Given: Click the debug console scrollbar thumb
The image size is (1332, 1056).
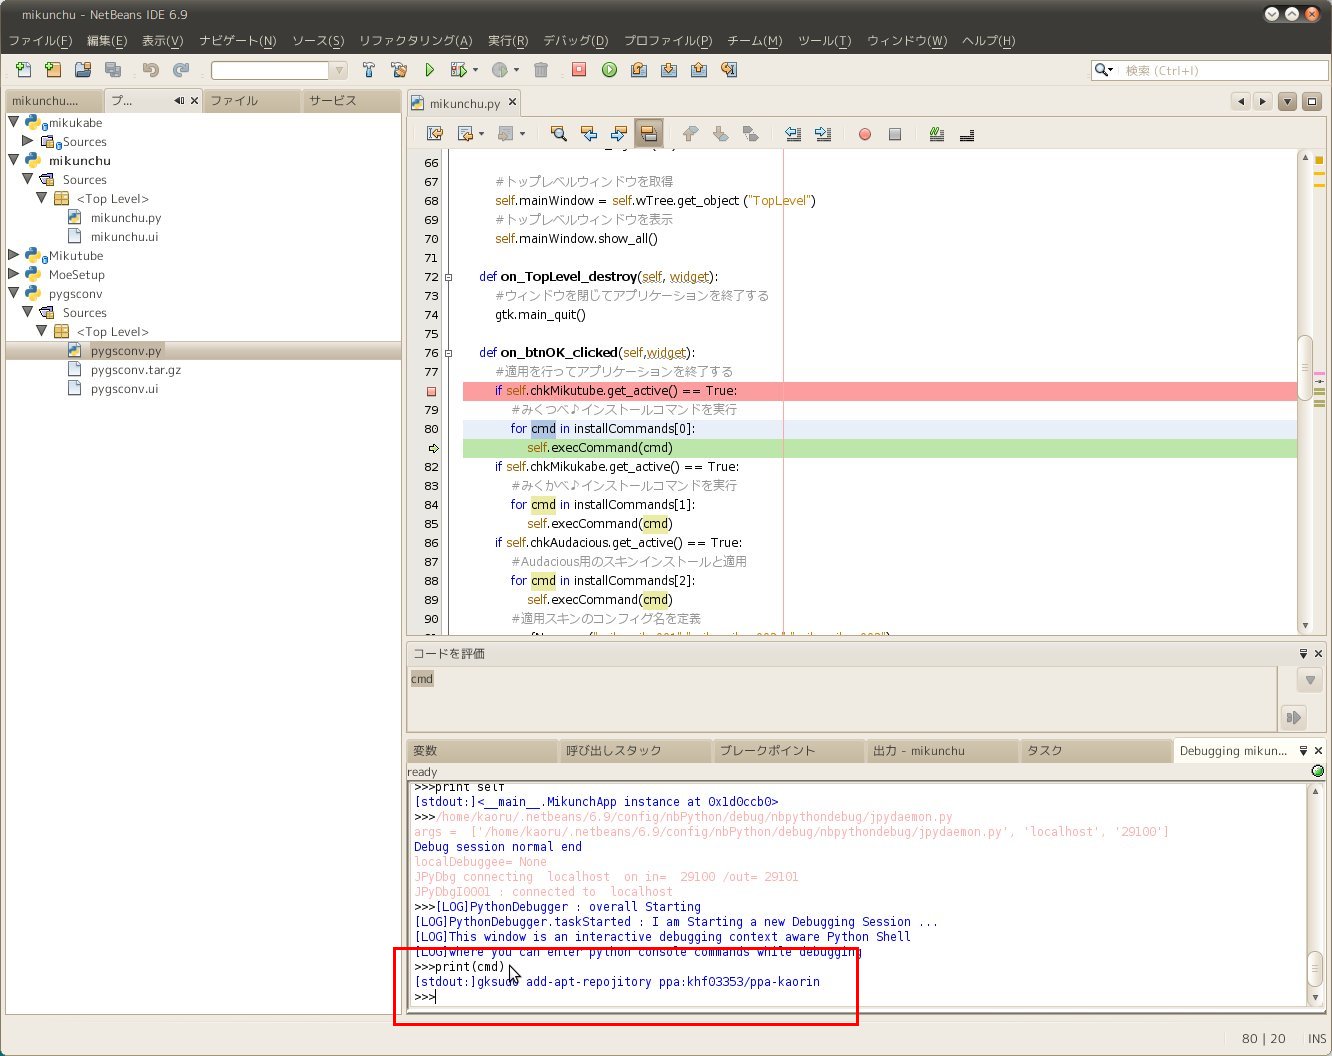Looking at the screenshot, I should tap(1315, 967).
